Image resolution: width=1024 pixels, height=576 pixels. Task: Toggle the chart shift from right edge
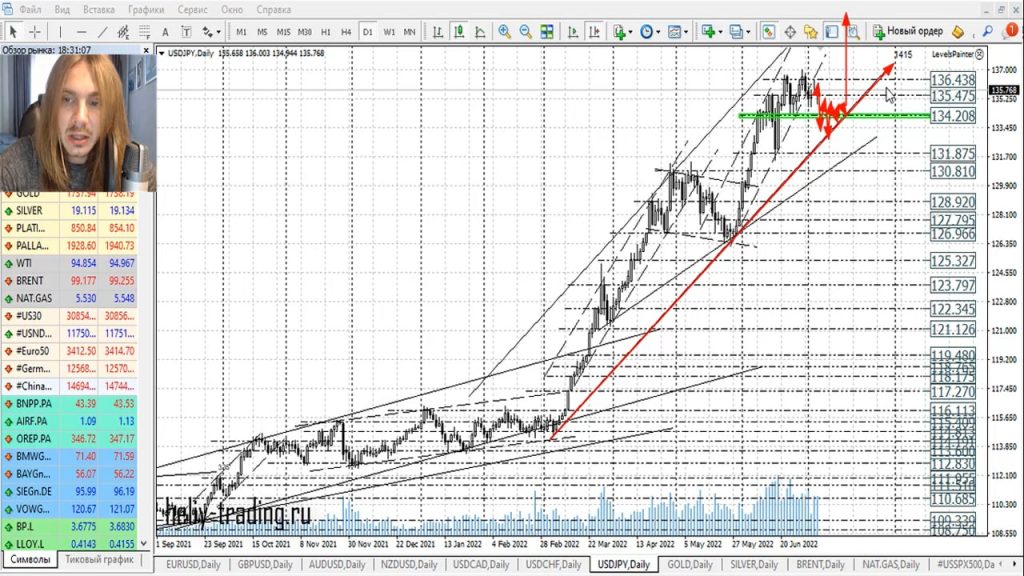point(592,31)
